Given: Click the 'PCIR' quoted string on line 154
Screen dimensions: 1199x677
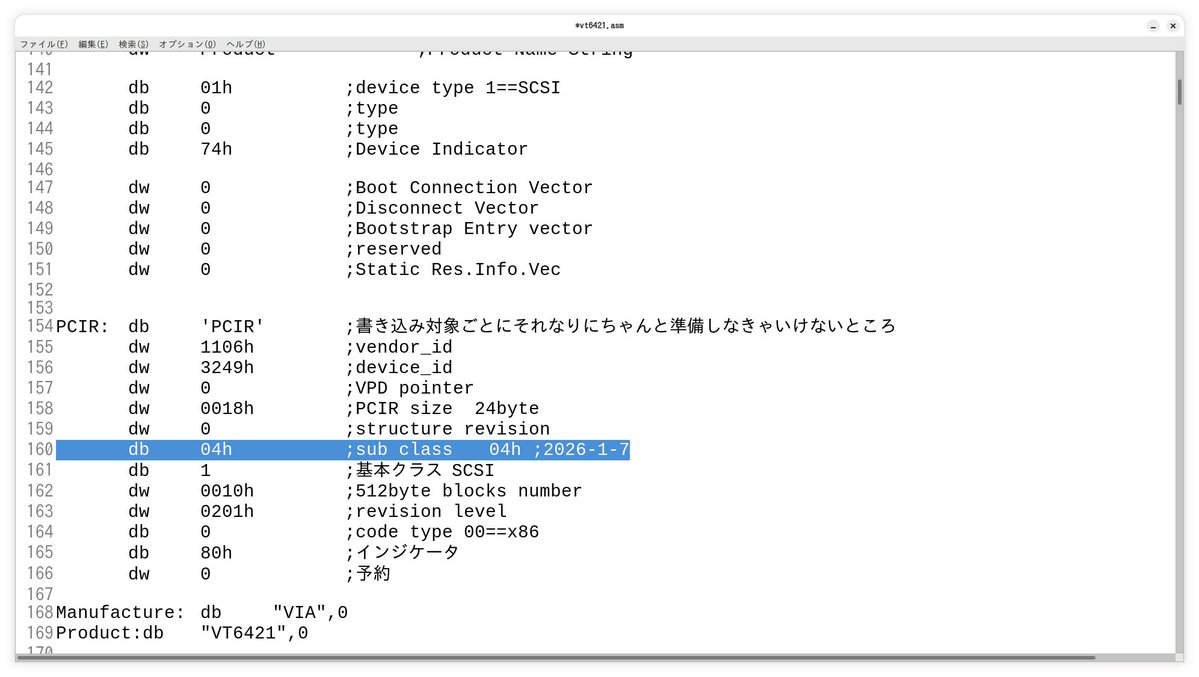Looking at the screenshot, I should point(232,327).
